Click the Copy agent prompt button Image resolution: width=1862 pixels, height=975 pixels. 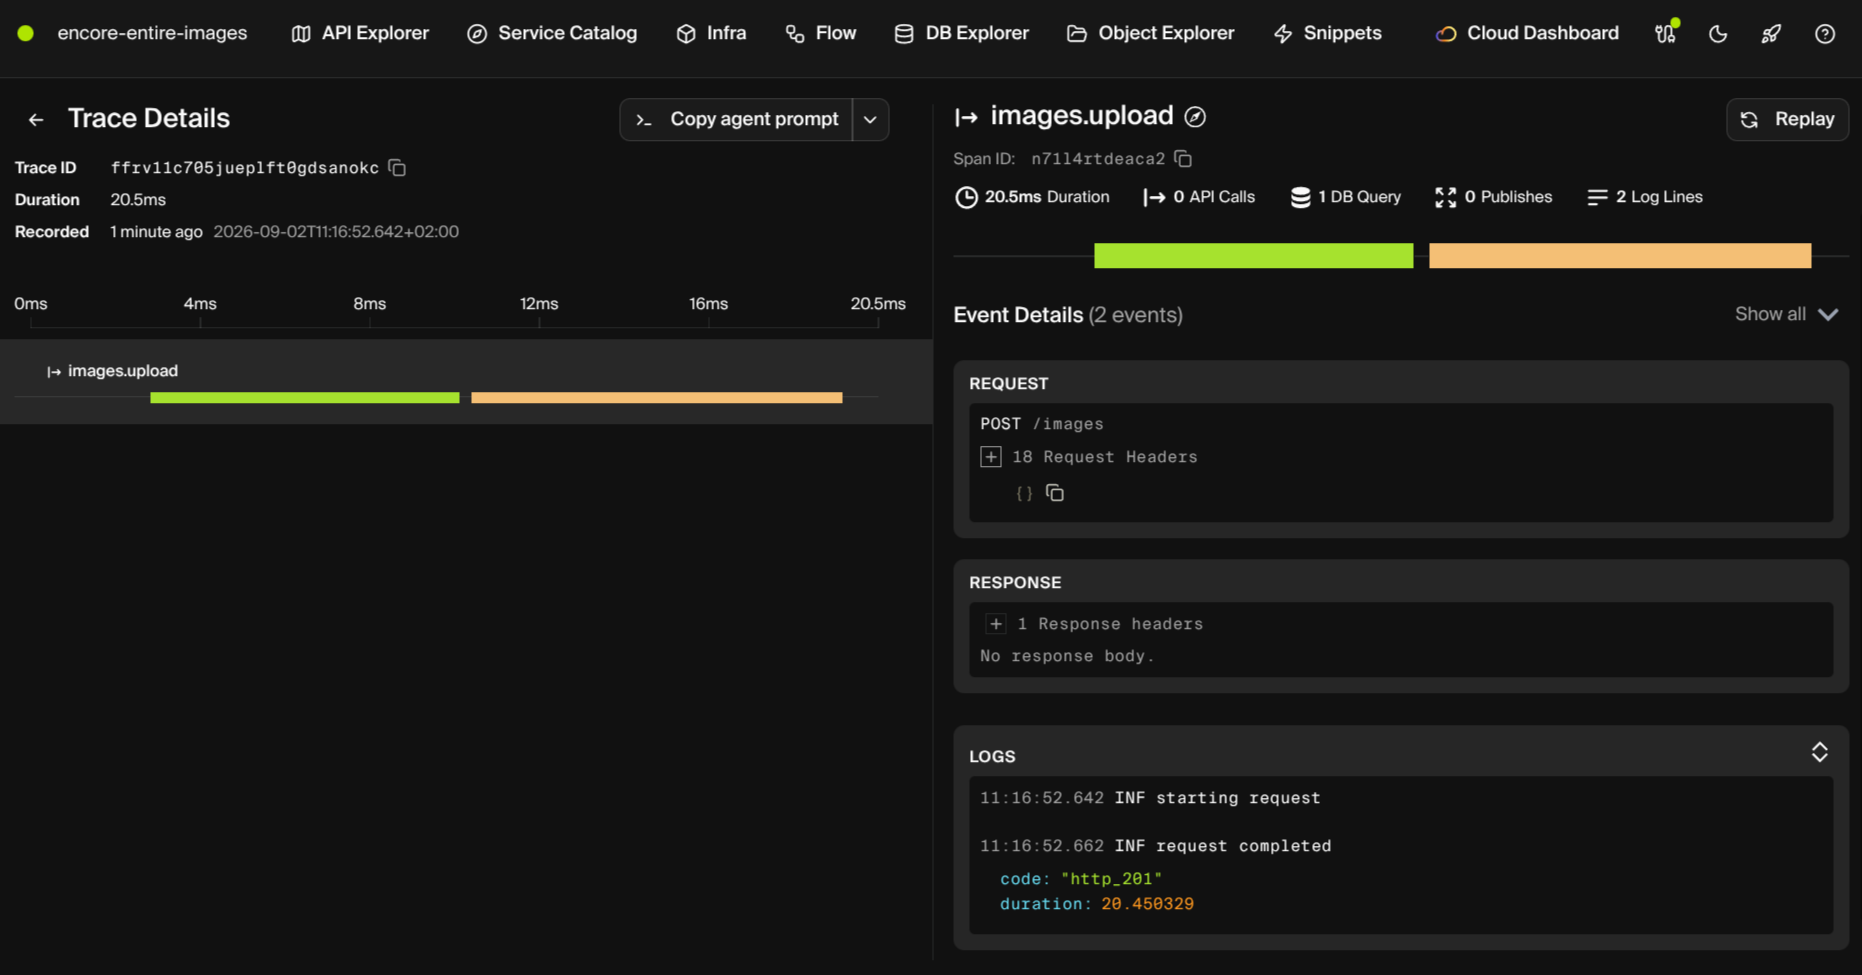[x=737, y=120]
